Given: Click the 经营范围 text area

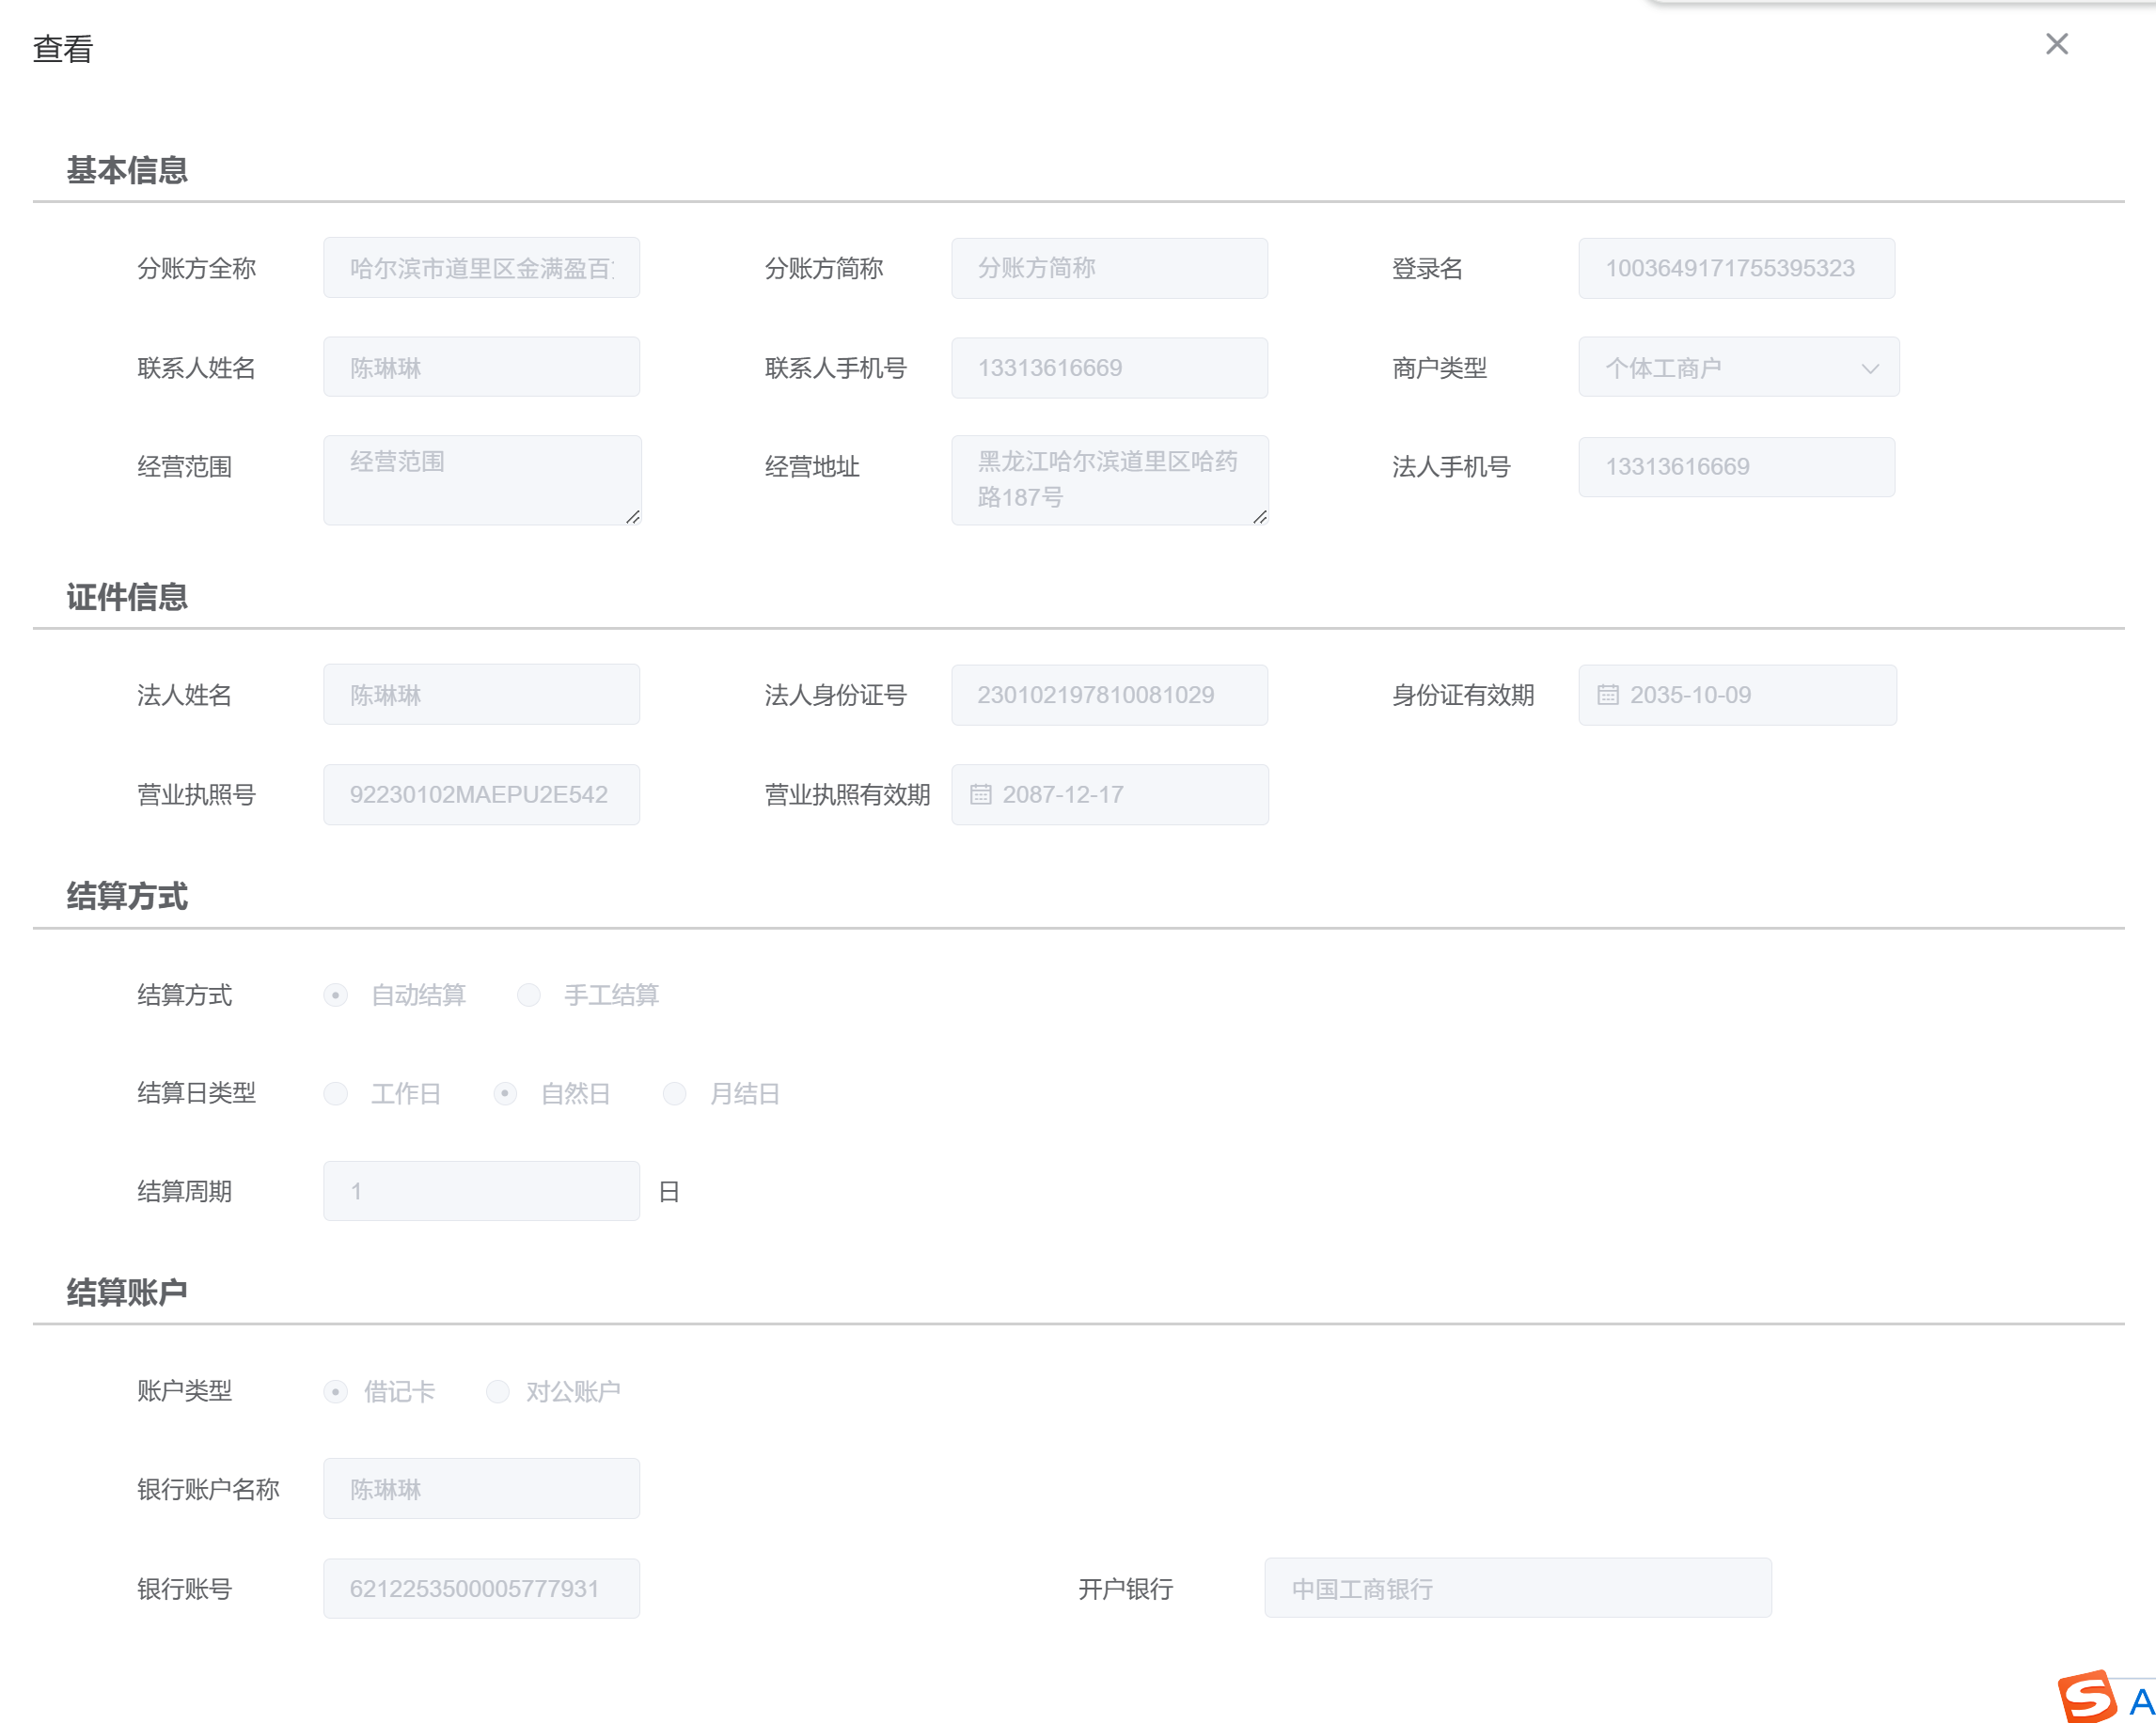Looking at the screenshot, I should pyautogui.click(x=481, y=480).
